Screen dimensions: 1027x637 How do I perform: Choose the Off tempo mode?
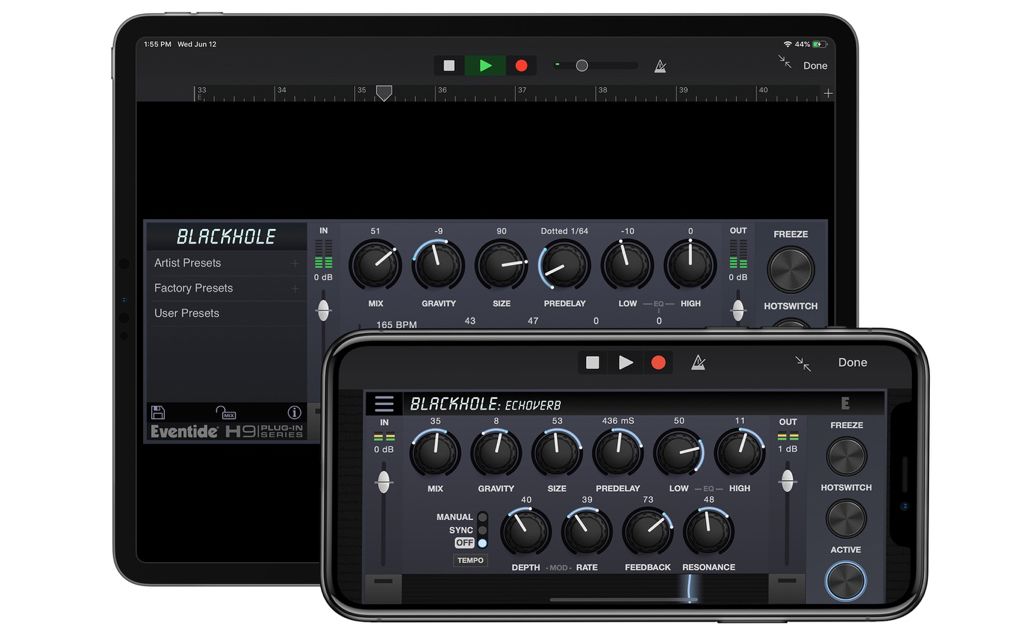482,543
